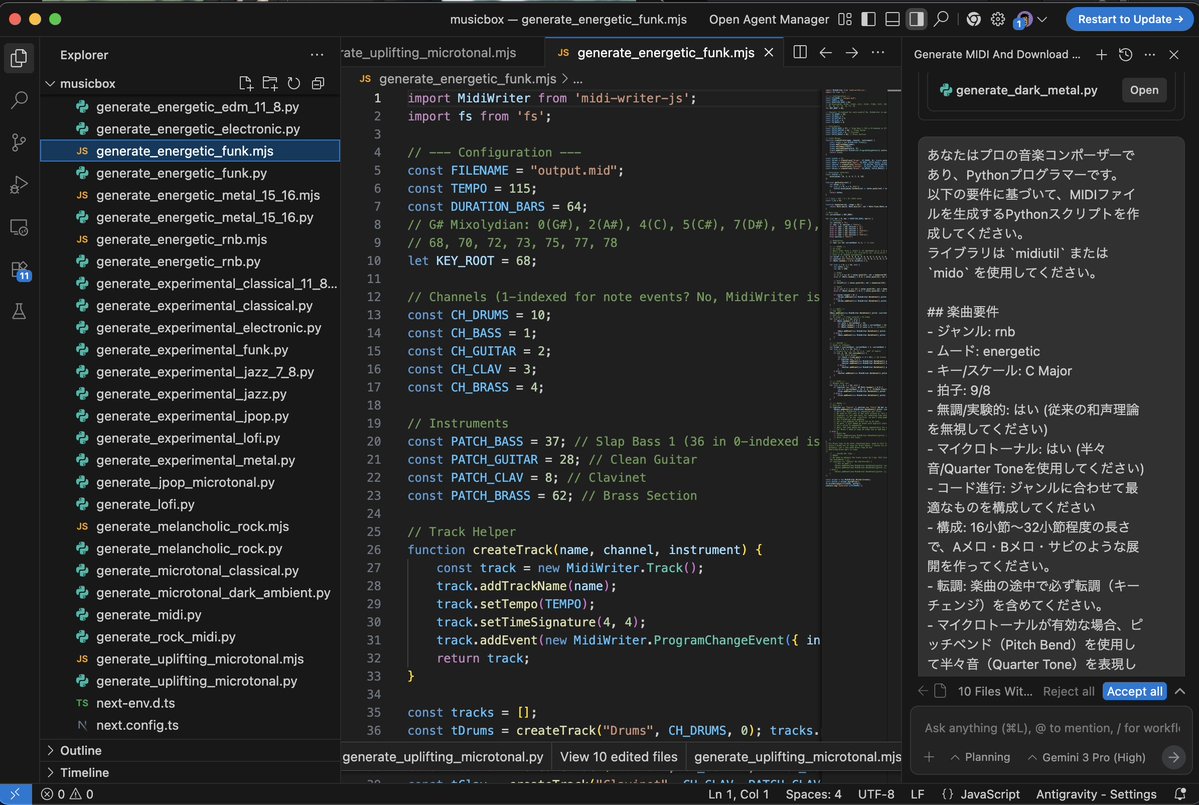The image size is (1199, 805).
Task: Click Open next to generate_dark_metal.py
Action: pos(1144,90)
